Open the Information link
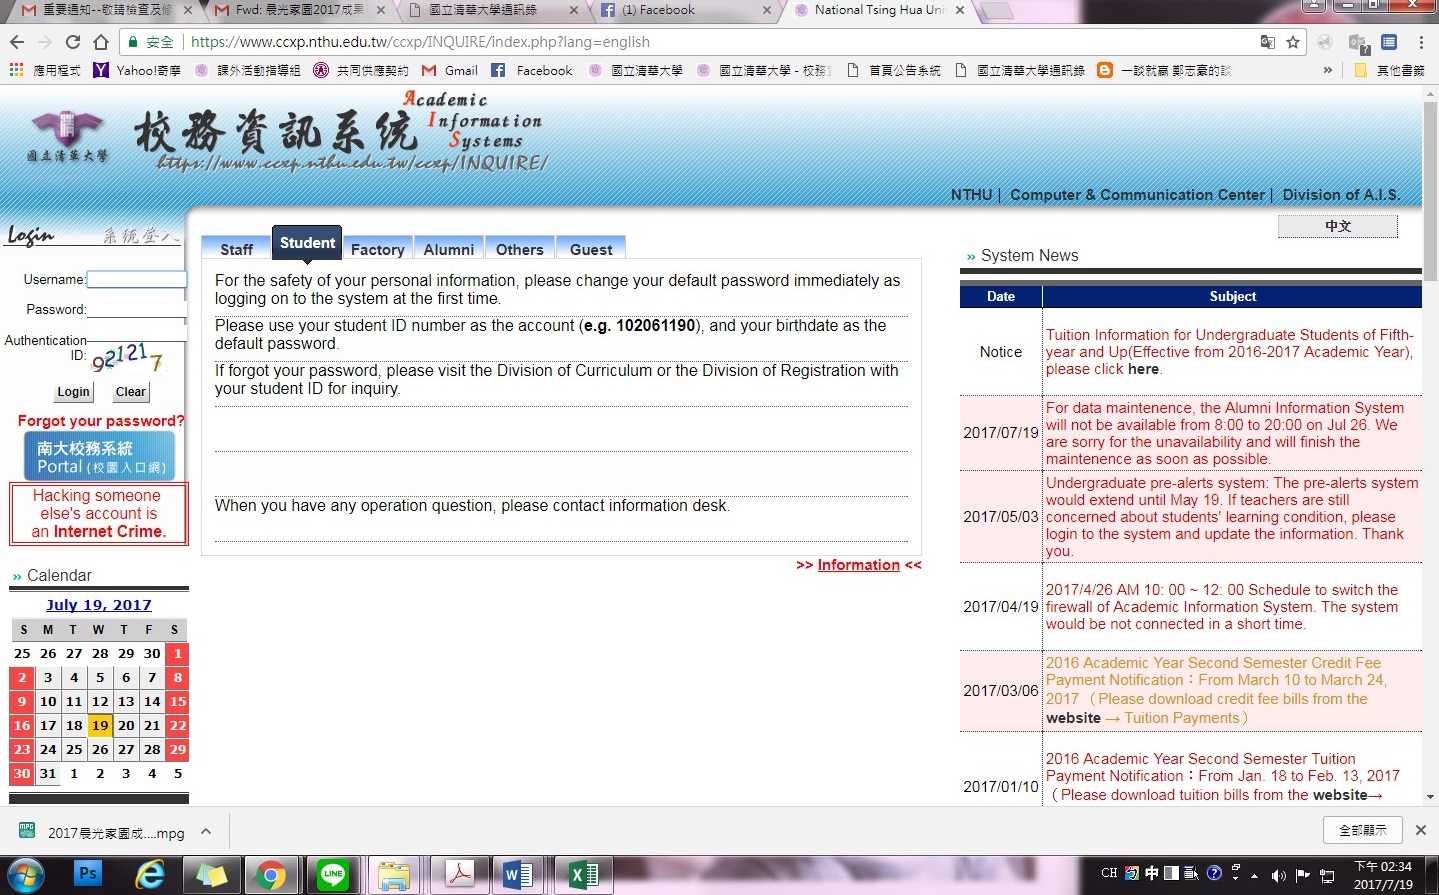This screenshot has height=895, width=1439. click(859, 565)
